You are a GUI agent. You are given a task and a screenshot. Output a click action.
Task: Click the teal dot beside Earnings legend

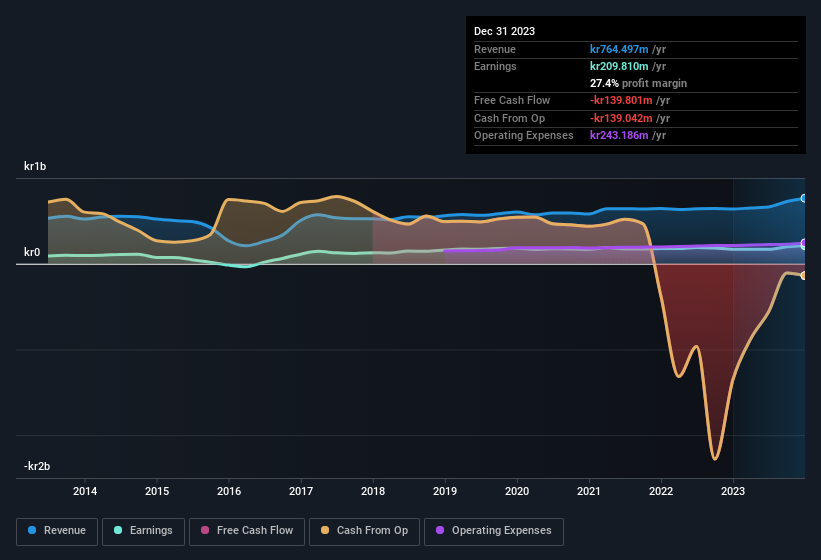tap(119, 531)
